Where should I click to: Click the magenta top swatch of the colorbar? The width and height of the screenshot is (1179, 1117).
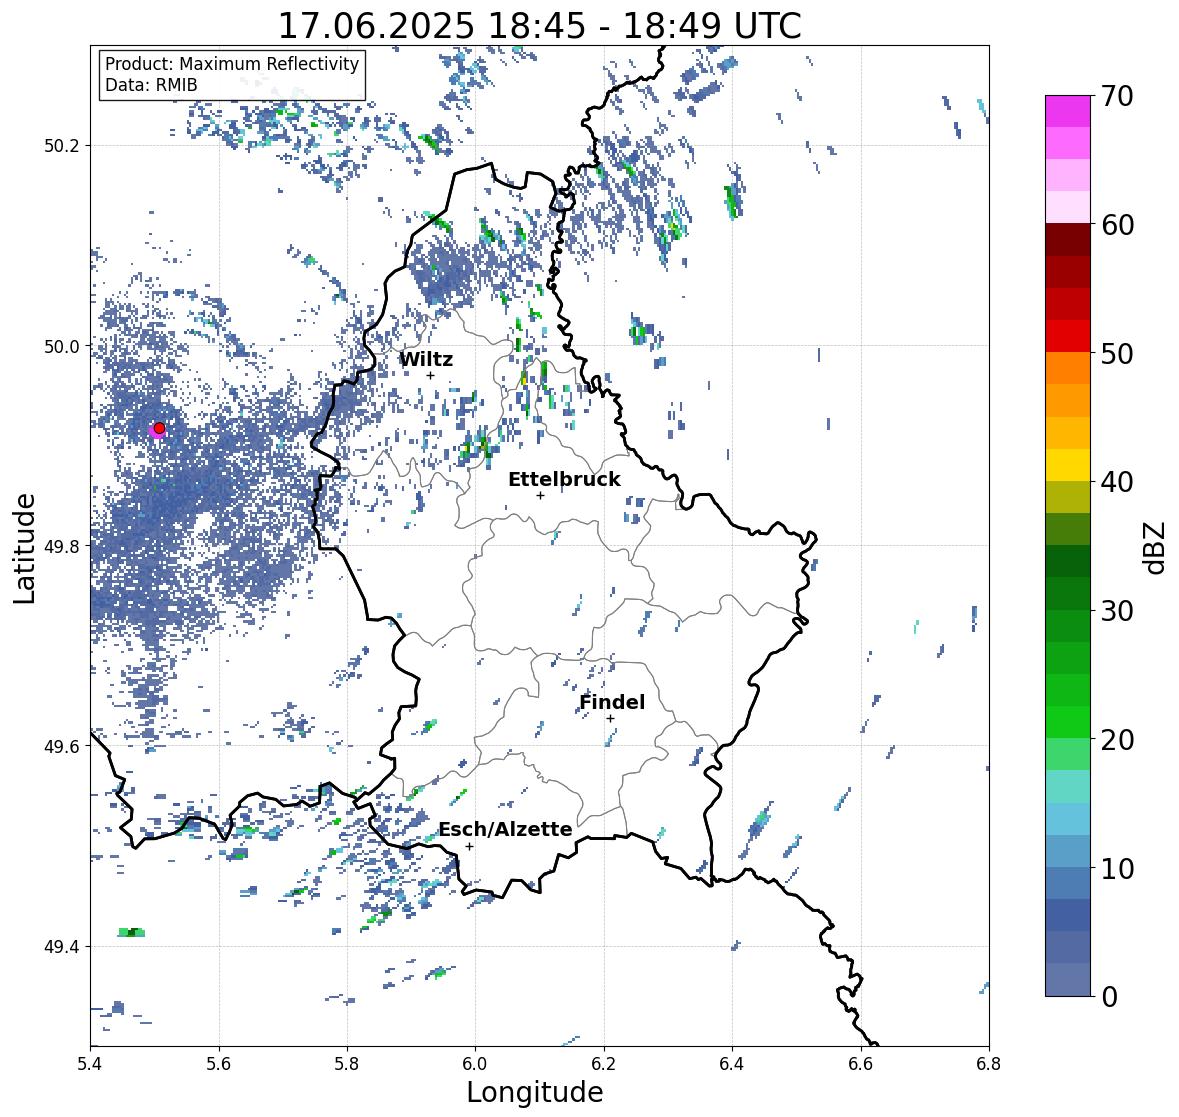(1068, 111)
